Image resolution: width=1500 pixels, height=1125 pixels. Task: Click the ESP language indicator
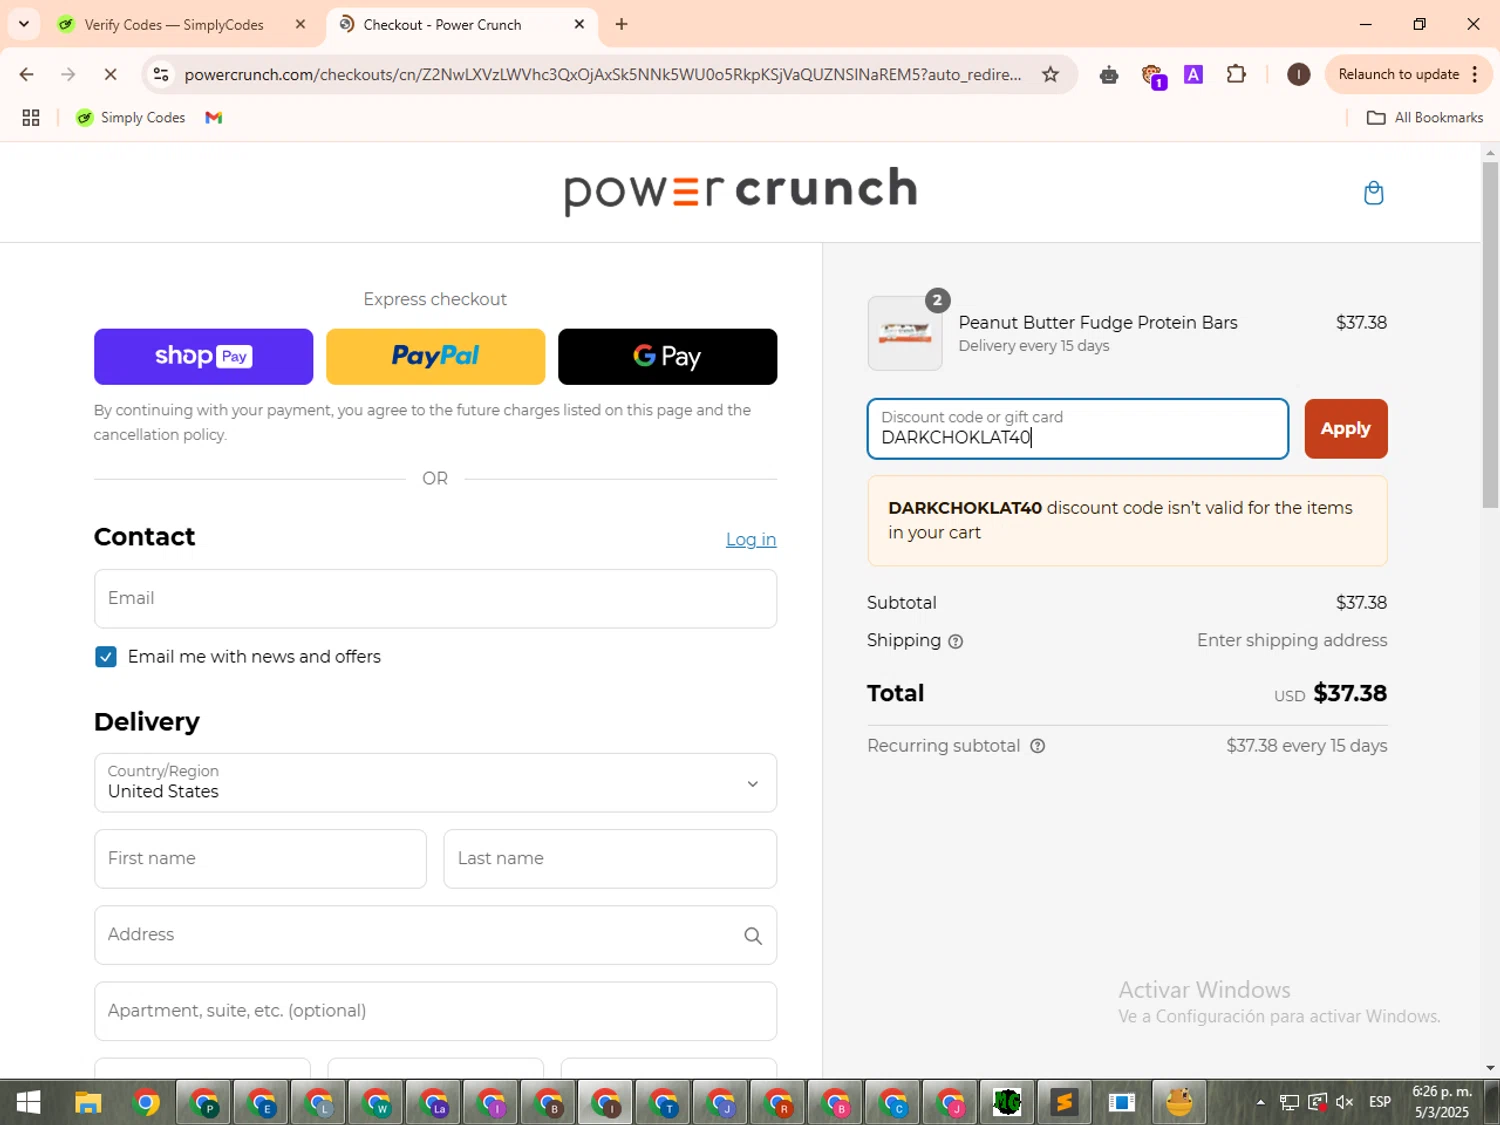1380,1102
